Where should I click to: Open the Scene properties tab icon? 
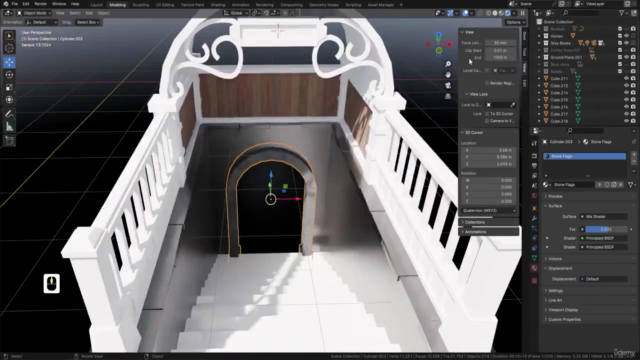click(x=534, y=186)
